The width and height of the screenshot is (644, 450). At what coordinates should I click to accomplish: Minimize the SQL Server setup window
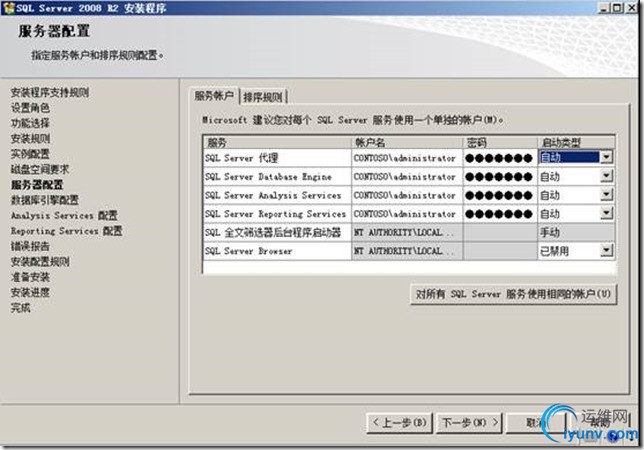tap(603, 8)
